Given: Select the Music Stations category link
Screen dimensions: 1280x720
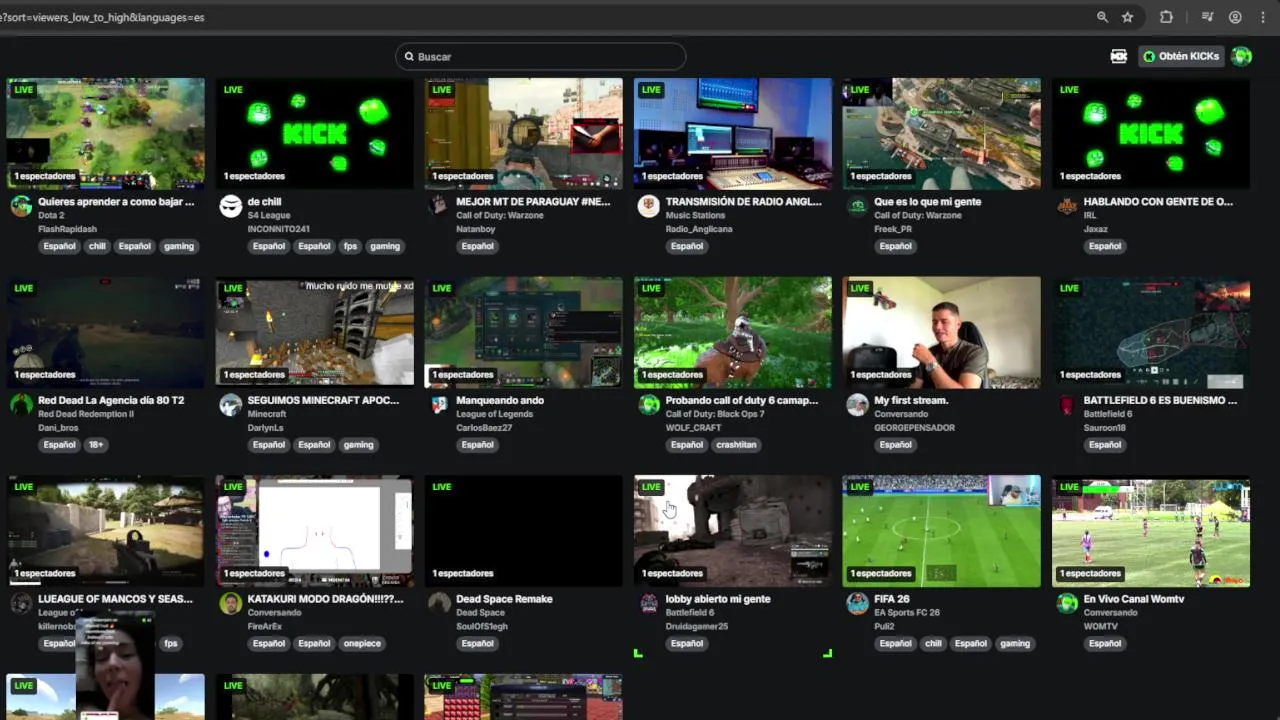Looking at the screenshot, I should 695,215.
